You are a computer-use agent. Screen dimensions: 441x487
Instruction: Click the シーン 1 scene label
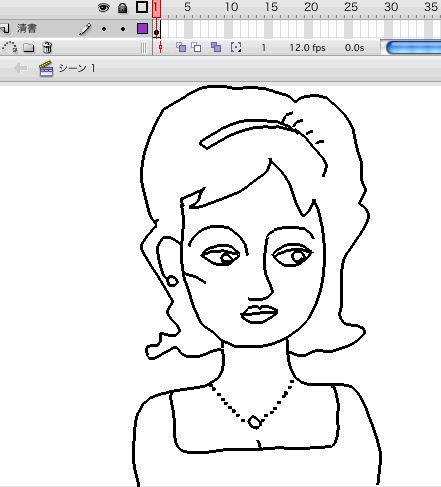[77, 68]
